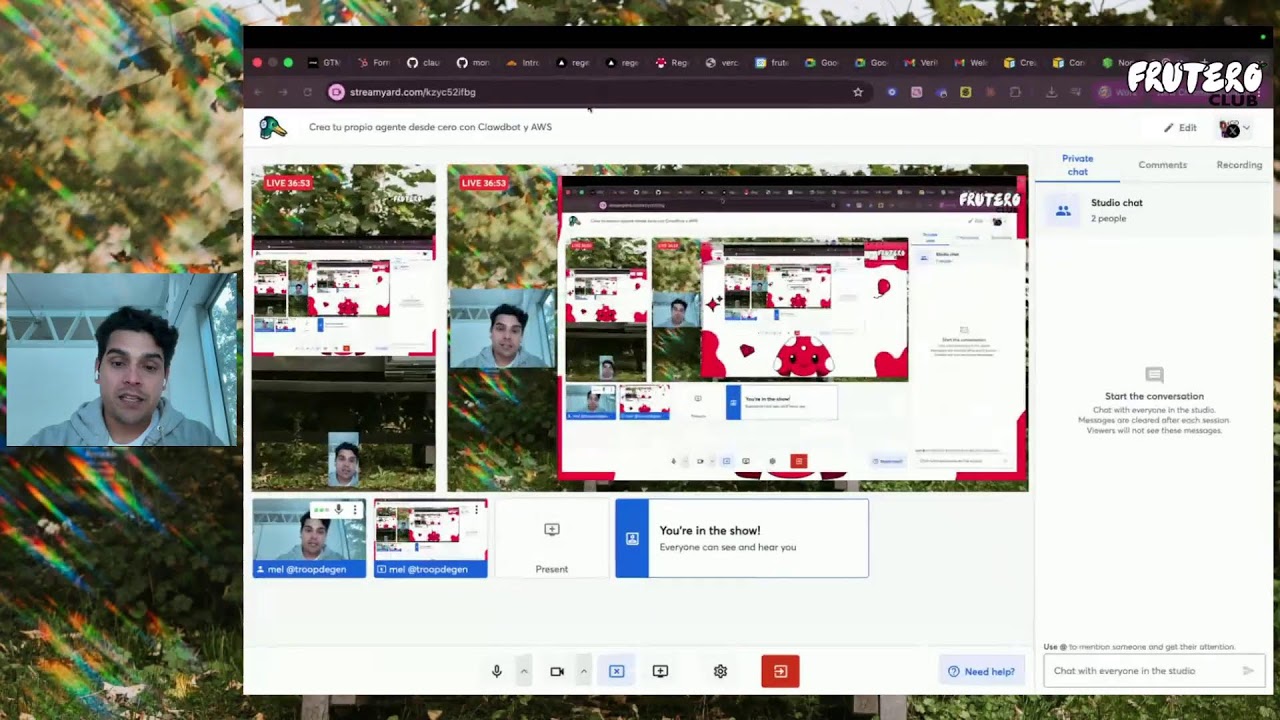The image size is (1280, 720).
Task: Leave the studio with the red exit button
Action: point(780,671)
